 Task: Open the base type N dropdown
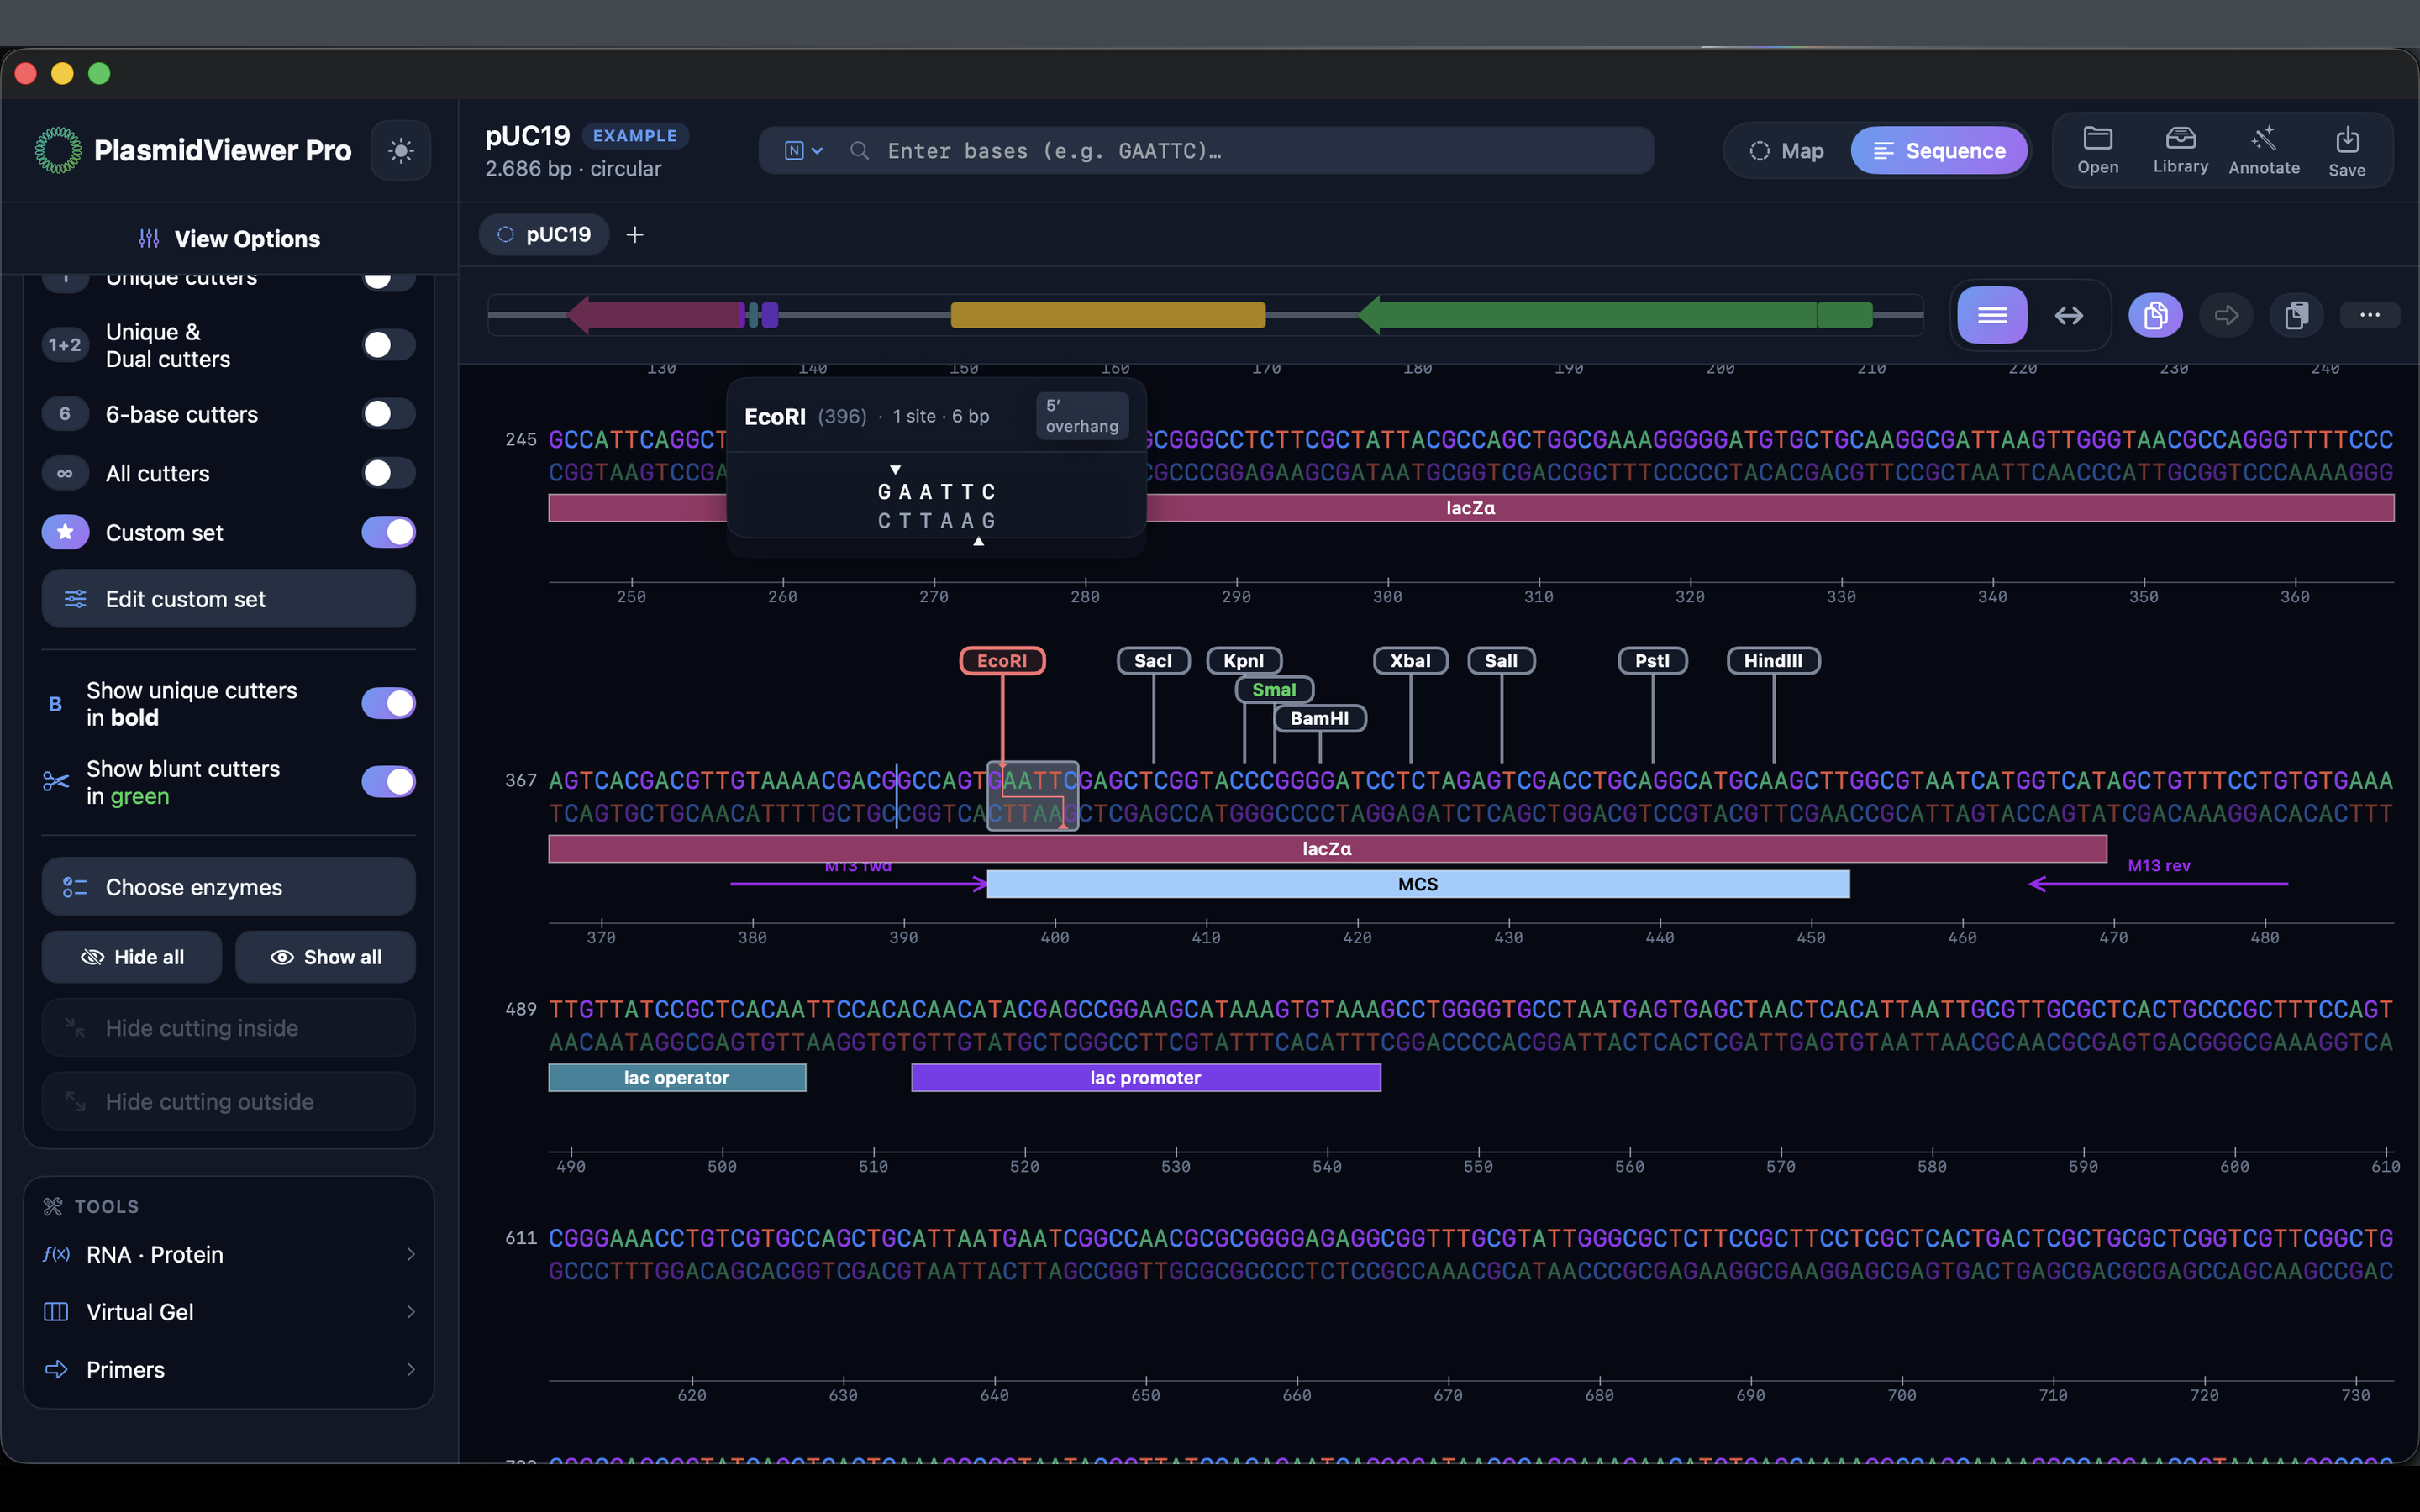[803, 151]
